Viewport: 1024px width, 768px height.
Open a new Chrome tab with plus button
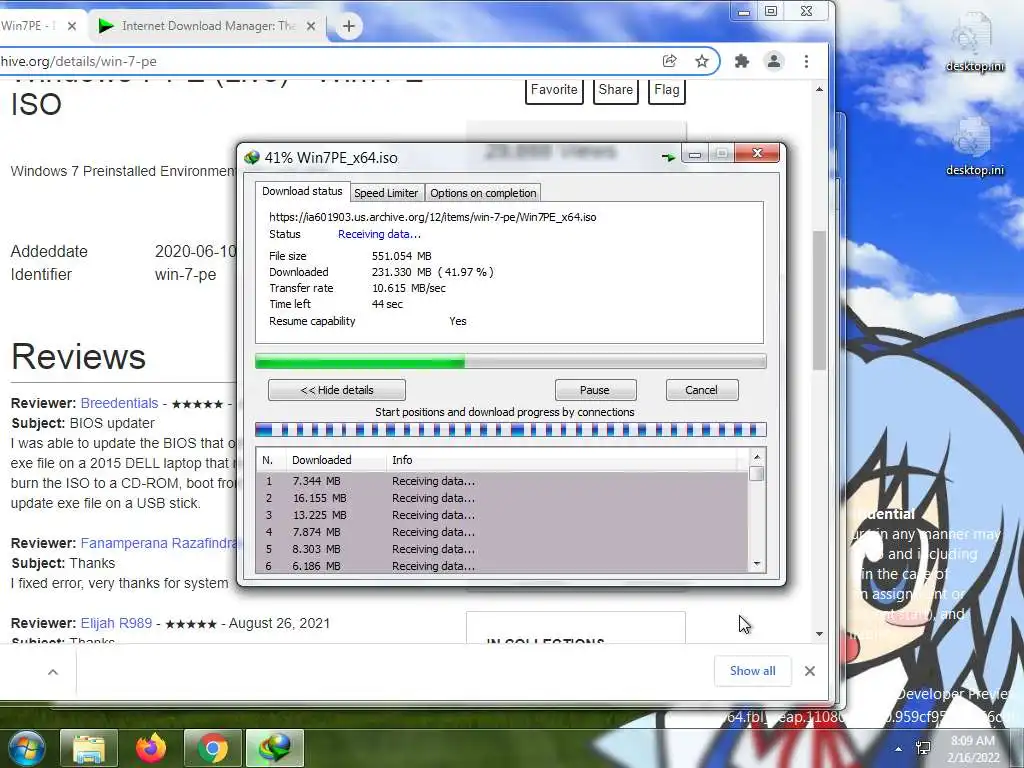349,26
